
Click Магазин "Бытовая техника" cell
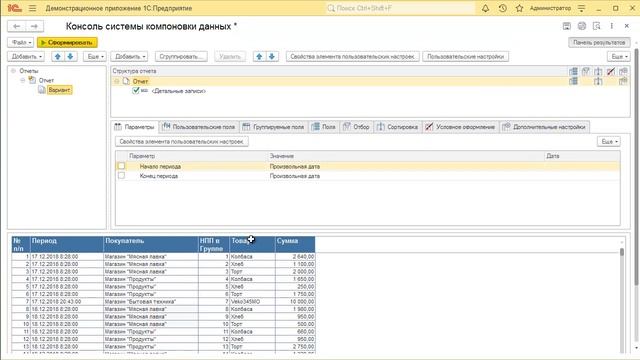tap(151, 302)
